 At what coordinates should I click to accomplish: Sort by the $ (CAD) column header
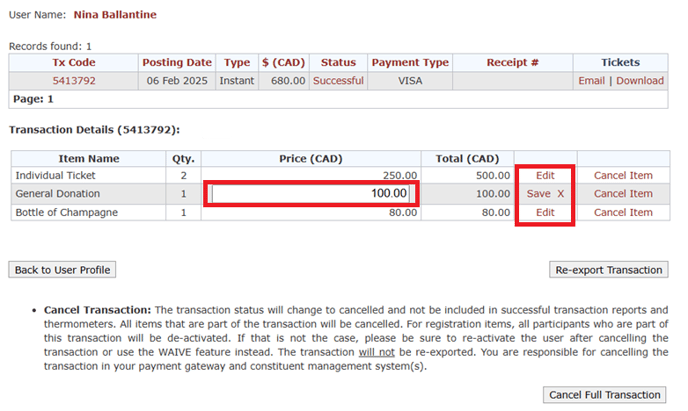[283, 62]
